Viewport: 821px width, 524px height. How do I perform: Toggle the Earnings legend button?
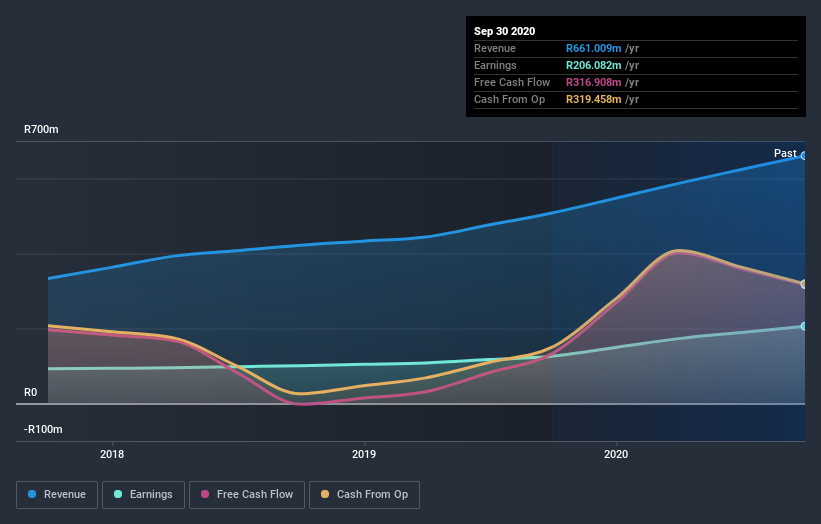[143, 495]
